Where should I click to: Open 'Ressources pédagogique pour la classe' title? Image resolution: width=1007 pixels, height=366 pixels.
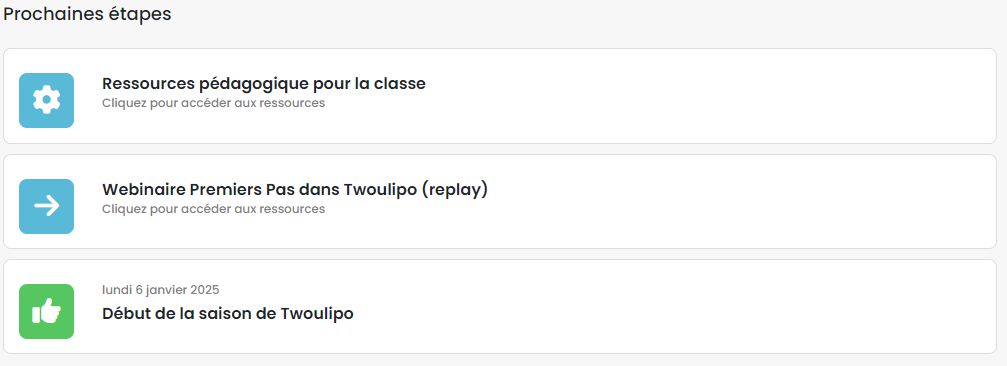[263, 84]
